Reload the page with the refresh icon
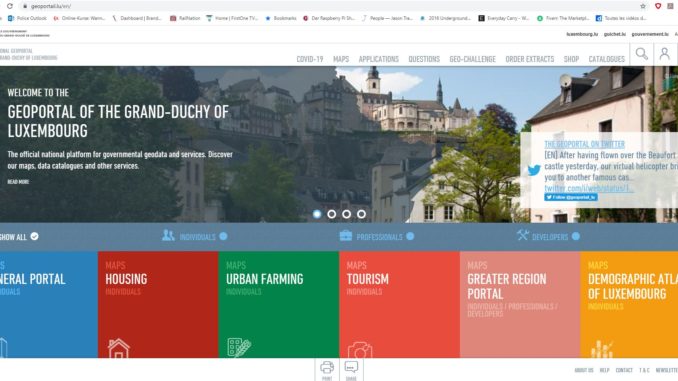Screen dimensions: 678x381 pyautogui.click(x=10, y=6)
